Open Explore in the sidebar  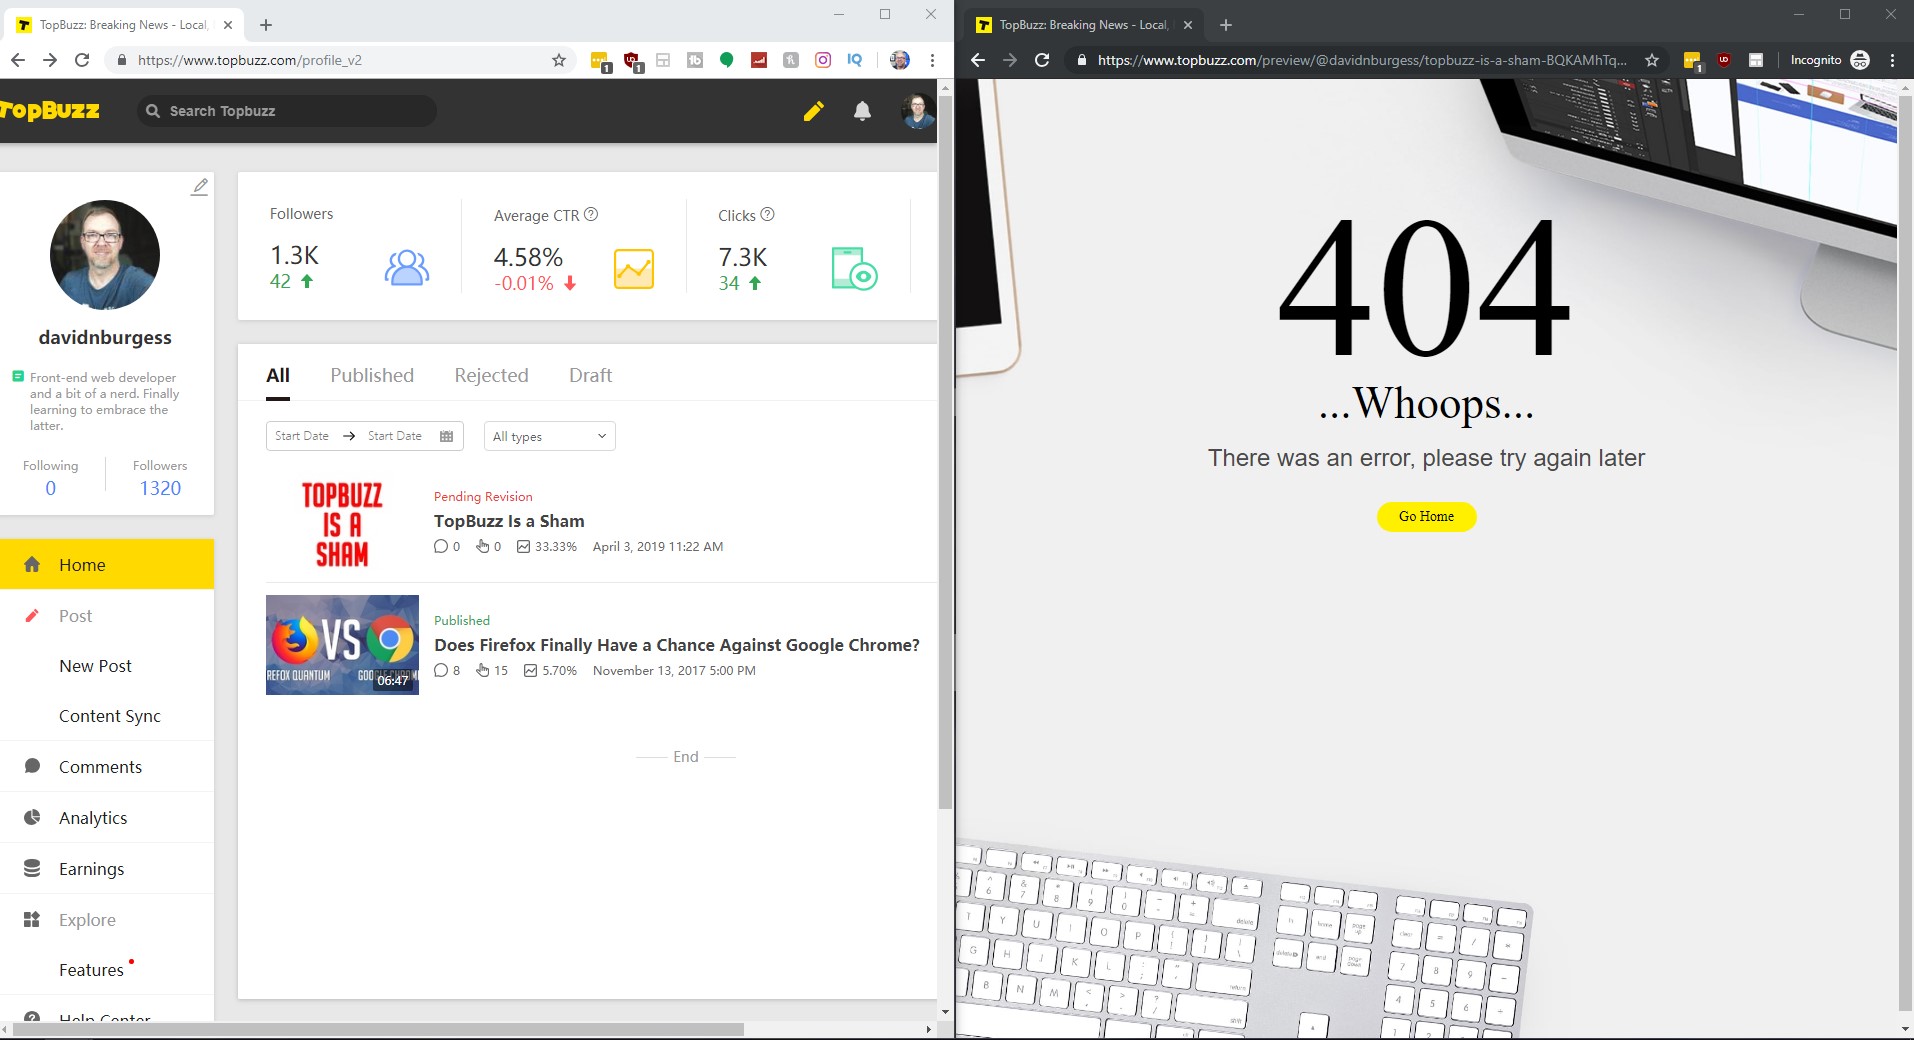107,920
